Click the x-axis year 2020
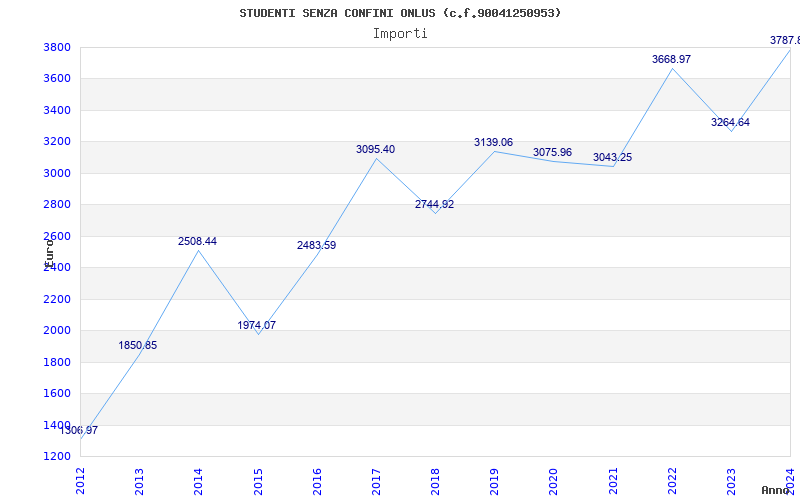Viewport: 800px width, 500px height. coord(554,481)
